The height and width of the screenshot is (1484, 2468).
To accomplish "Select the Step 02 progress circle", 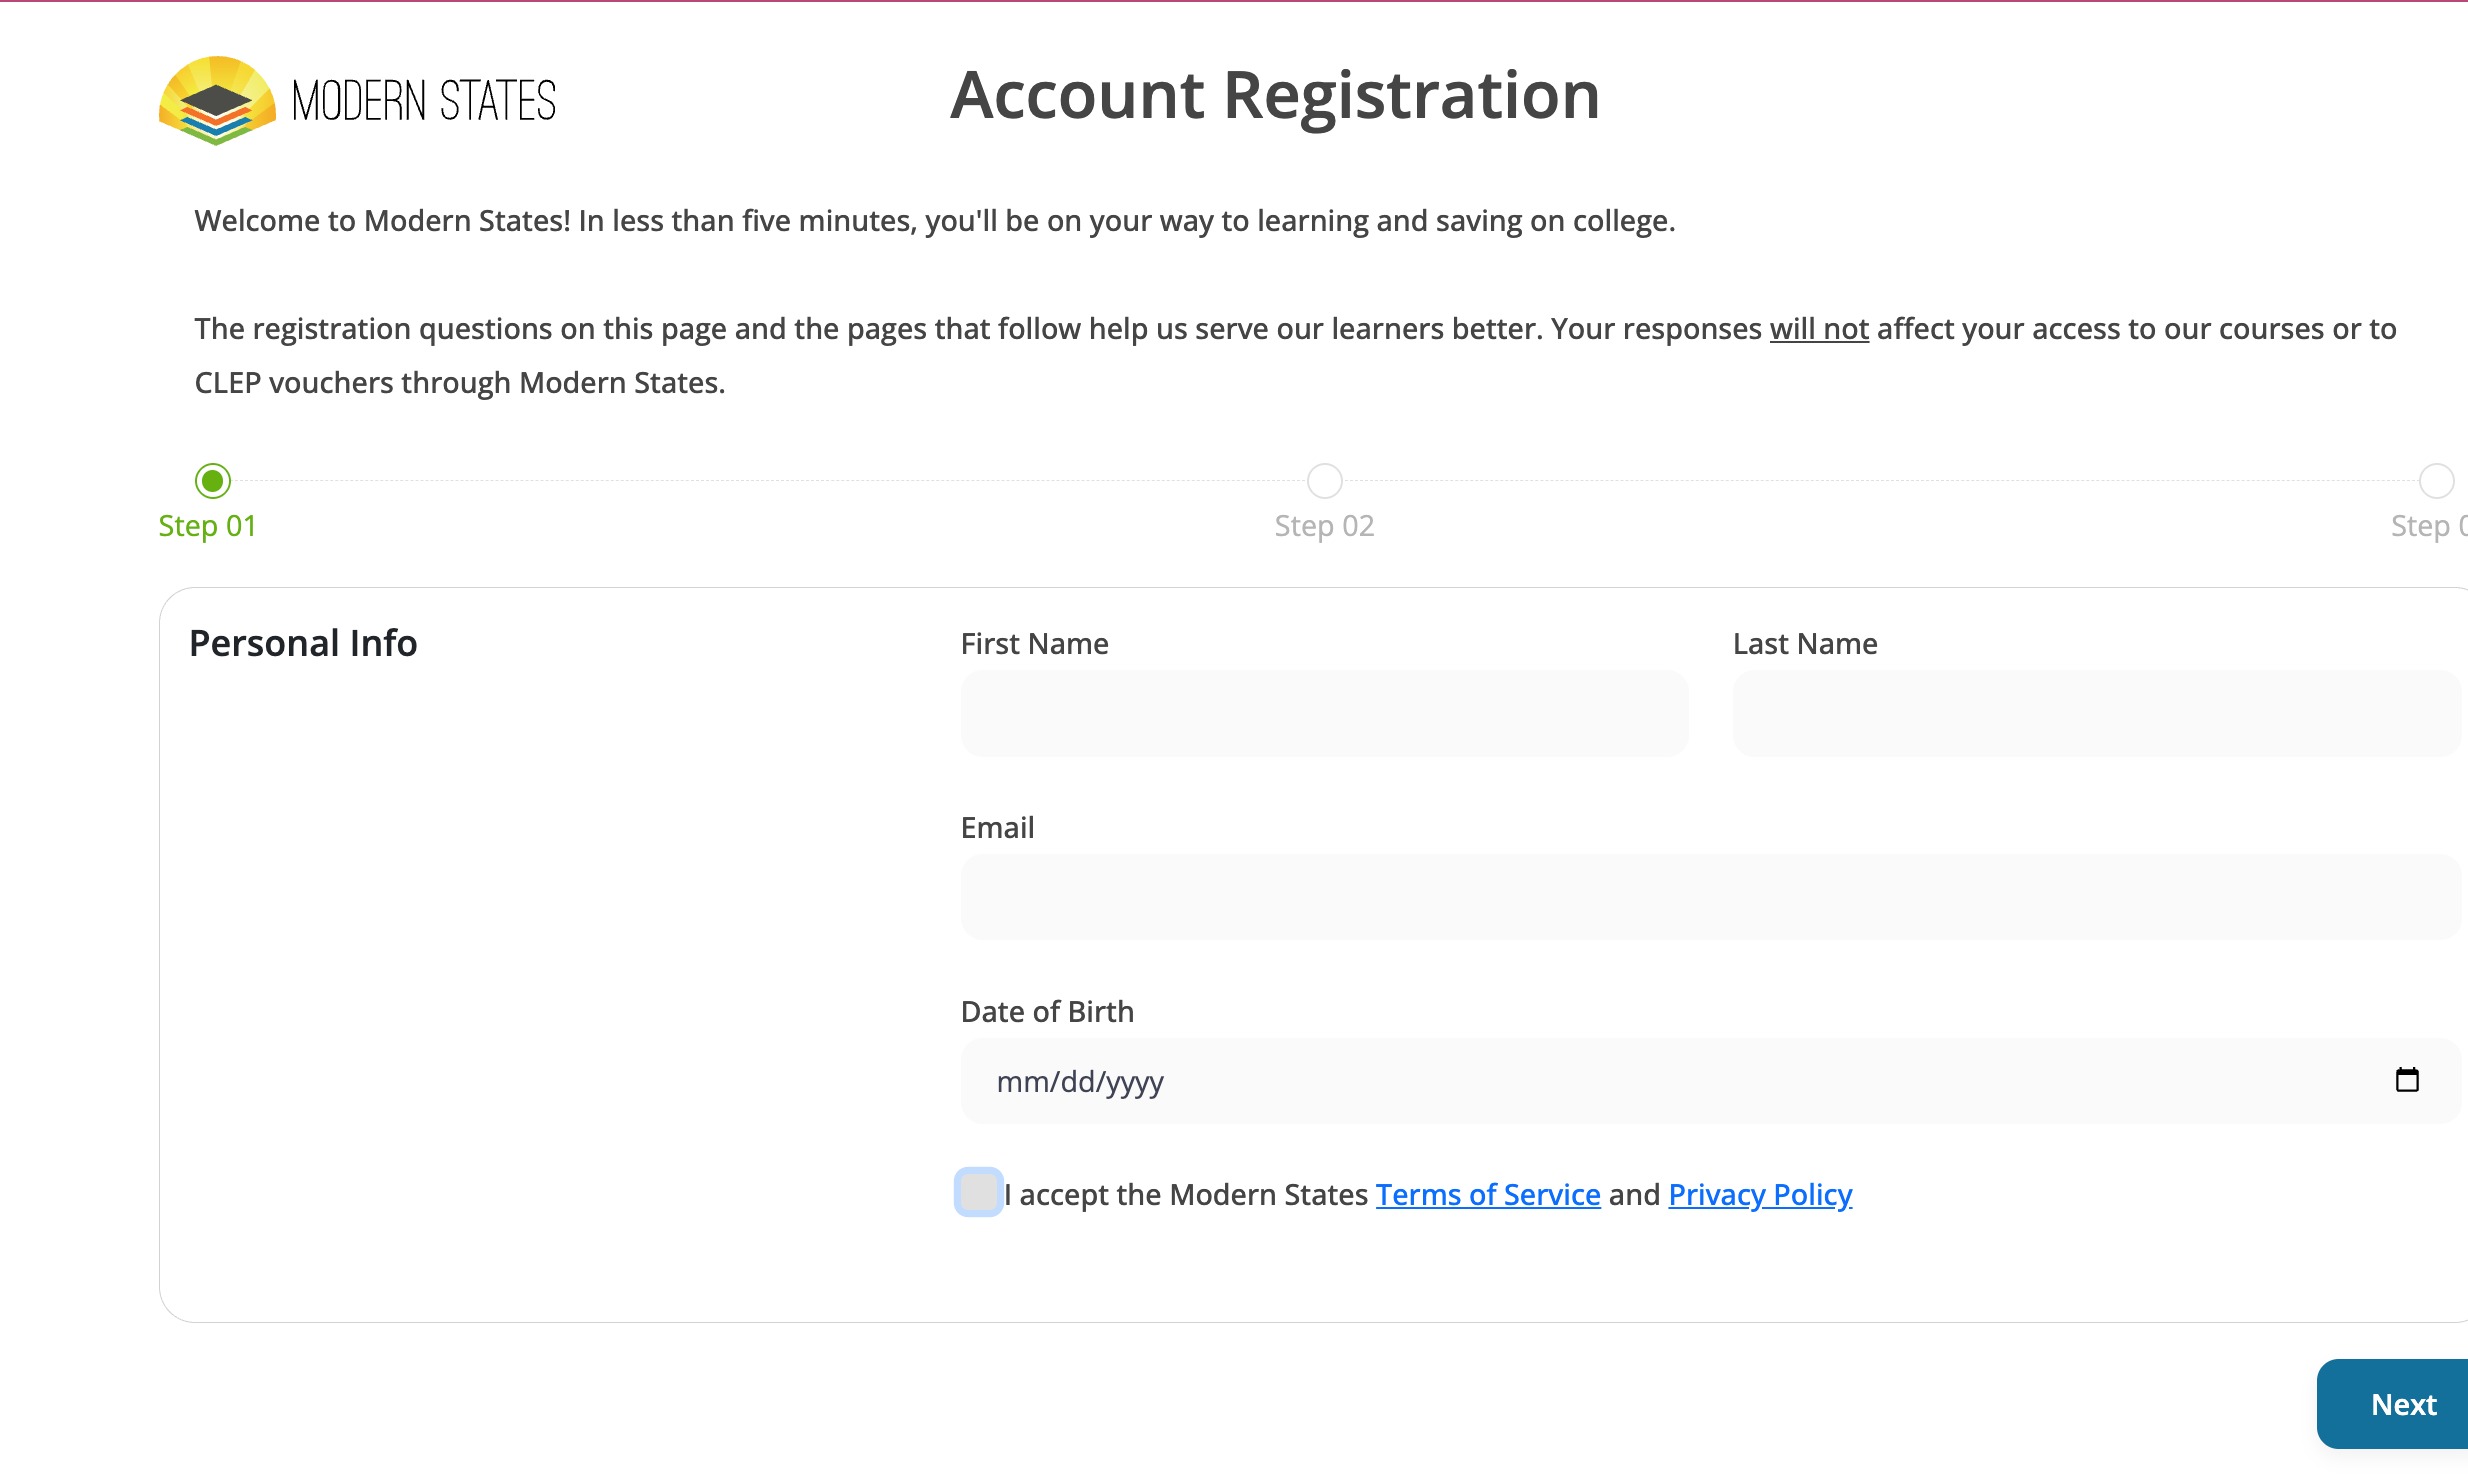I will pos(1324,481).
